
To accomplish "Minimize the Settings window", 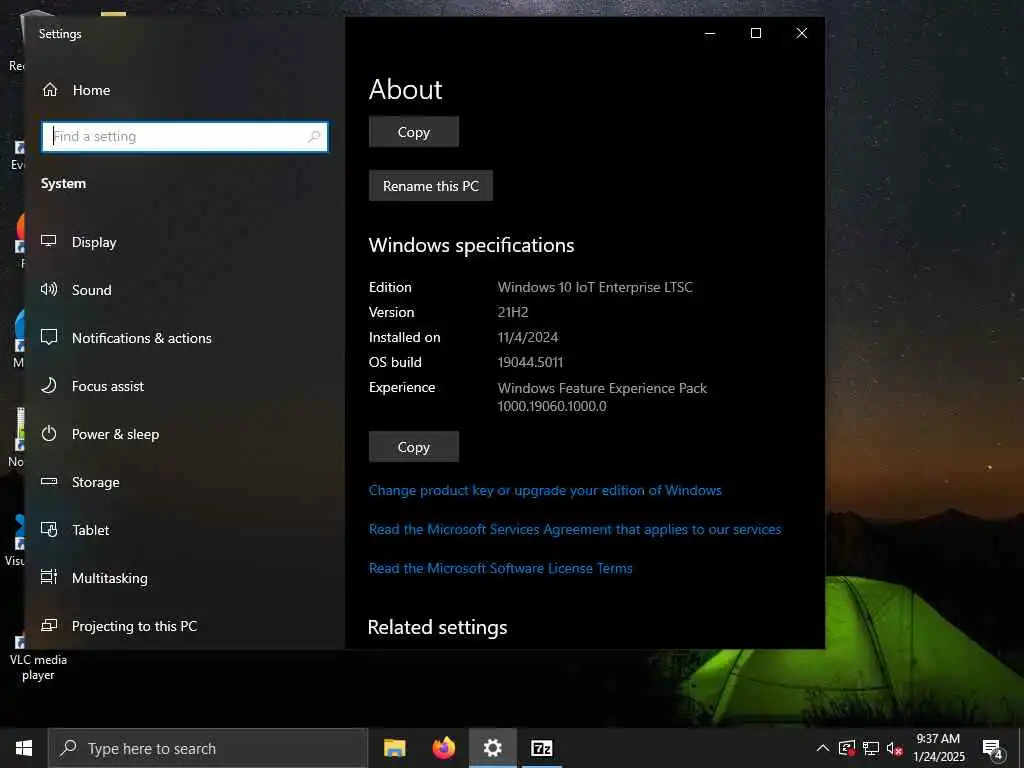I will (x=710, y=33).
